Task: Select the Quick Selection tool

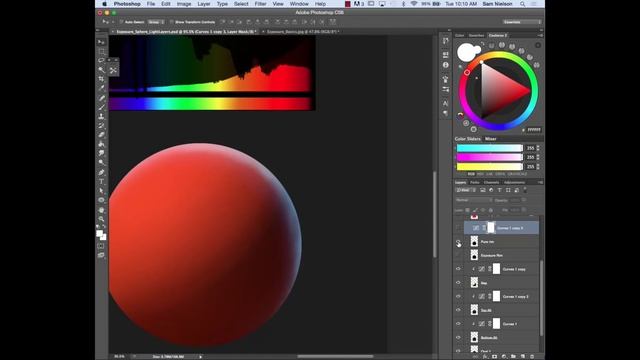Action: point(101,69)
